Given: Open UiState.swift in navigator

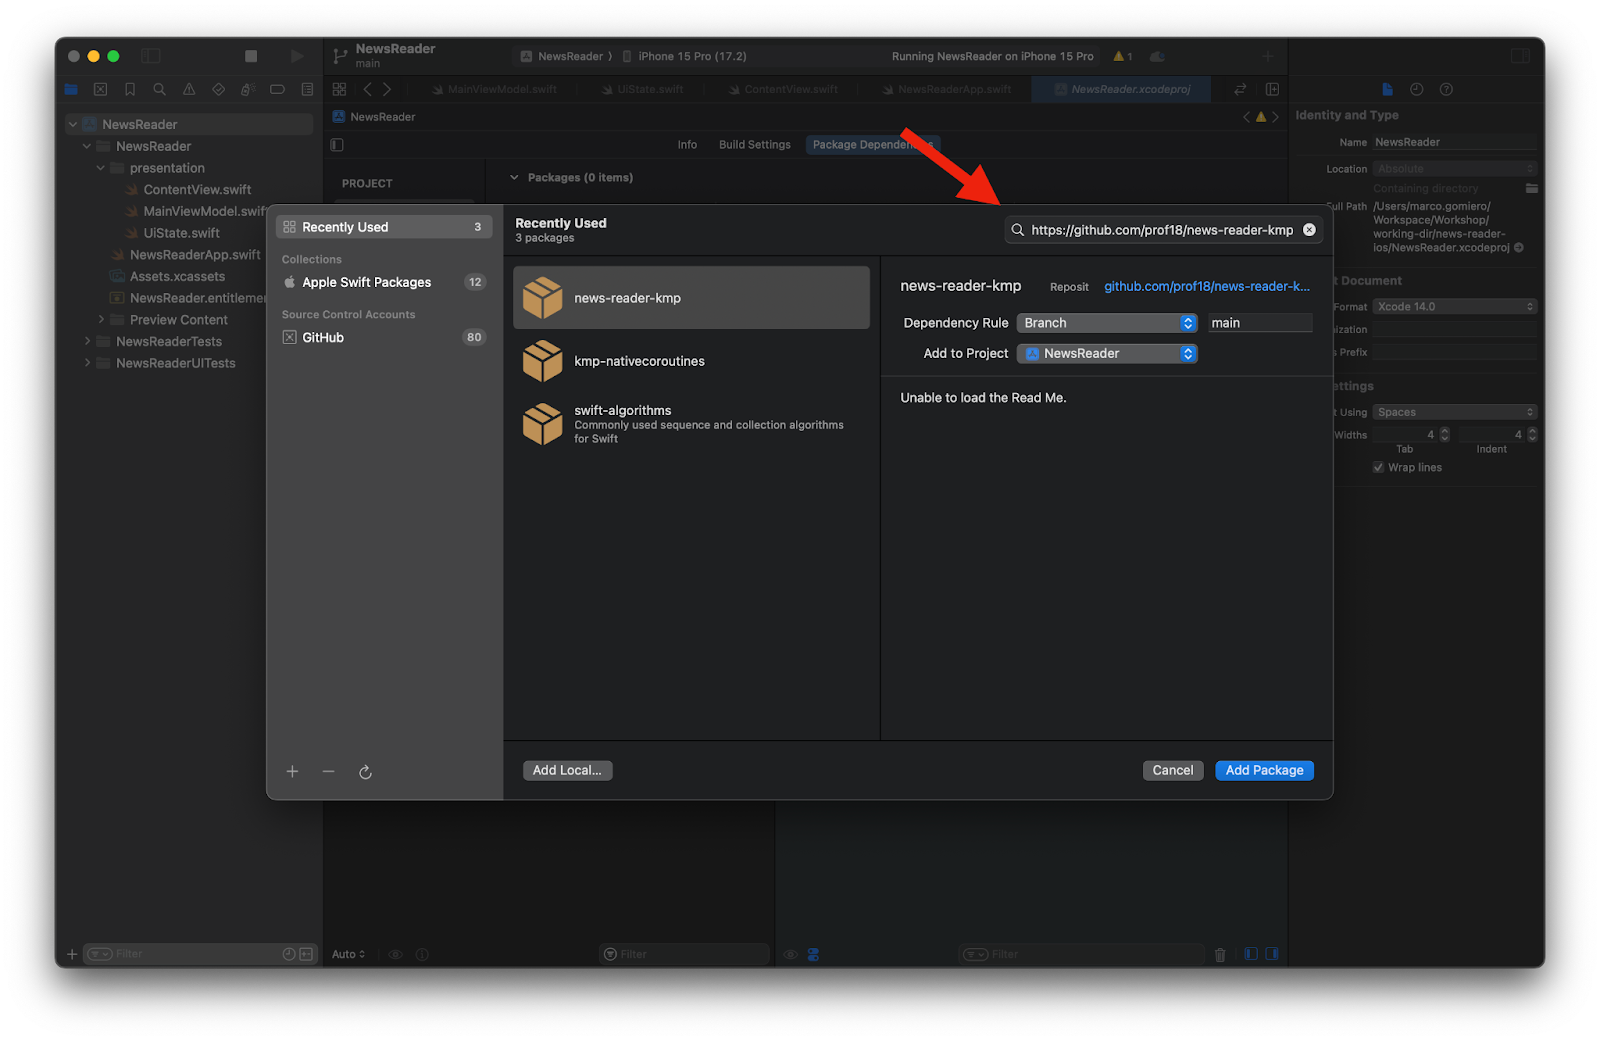Looking at the screenshot, I should point(173,233).
